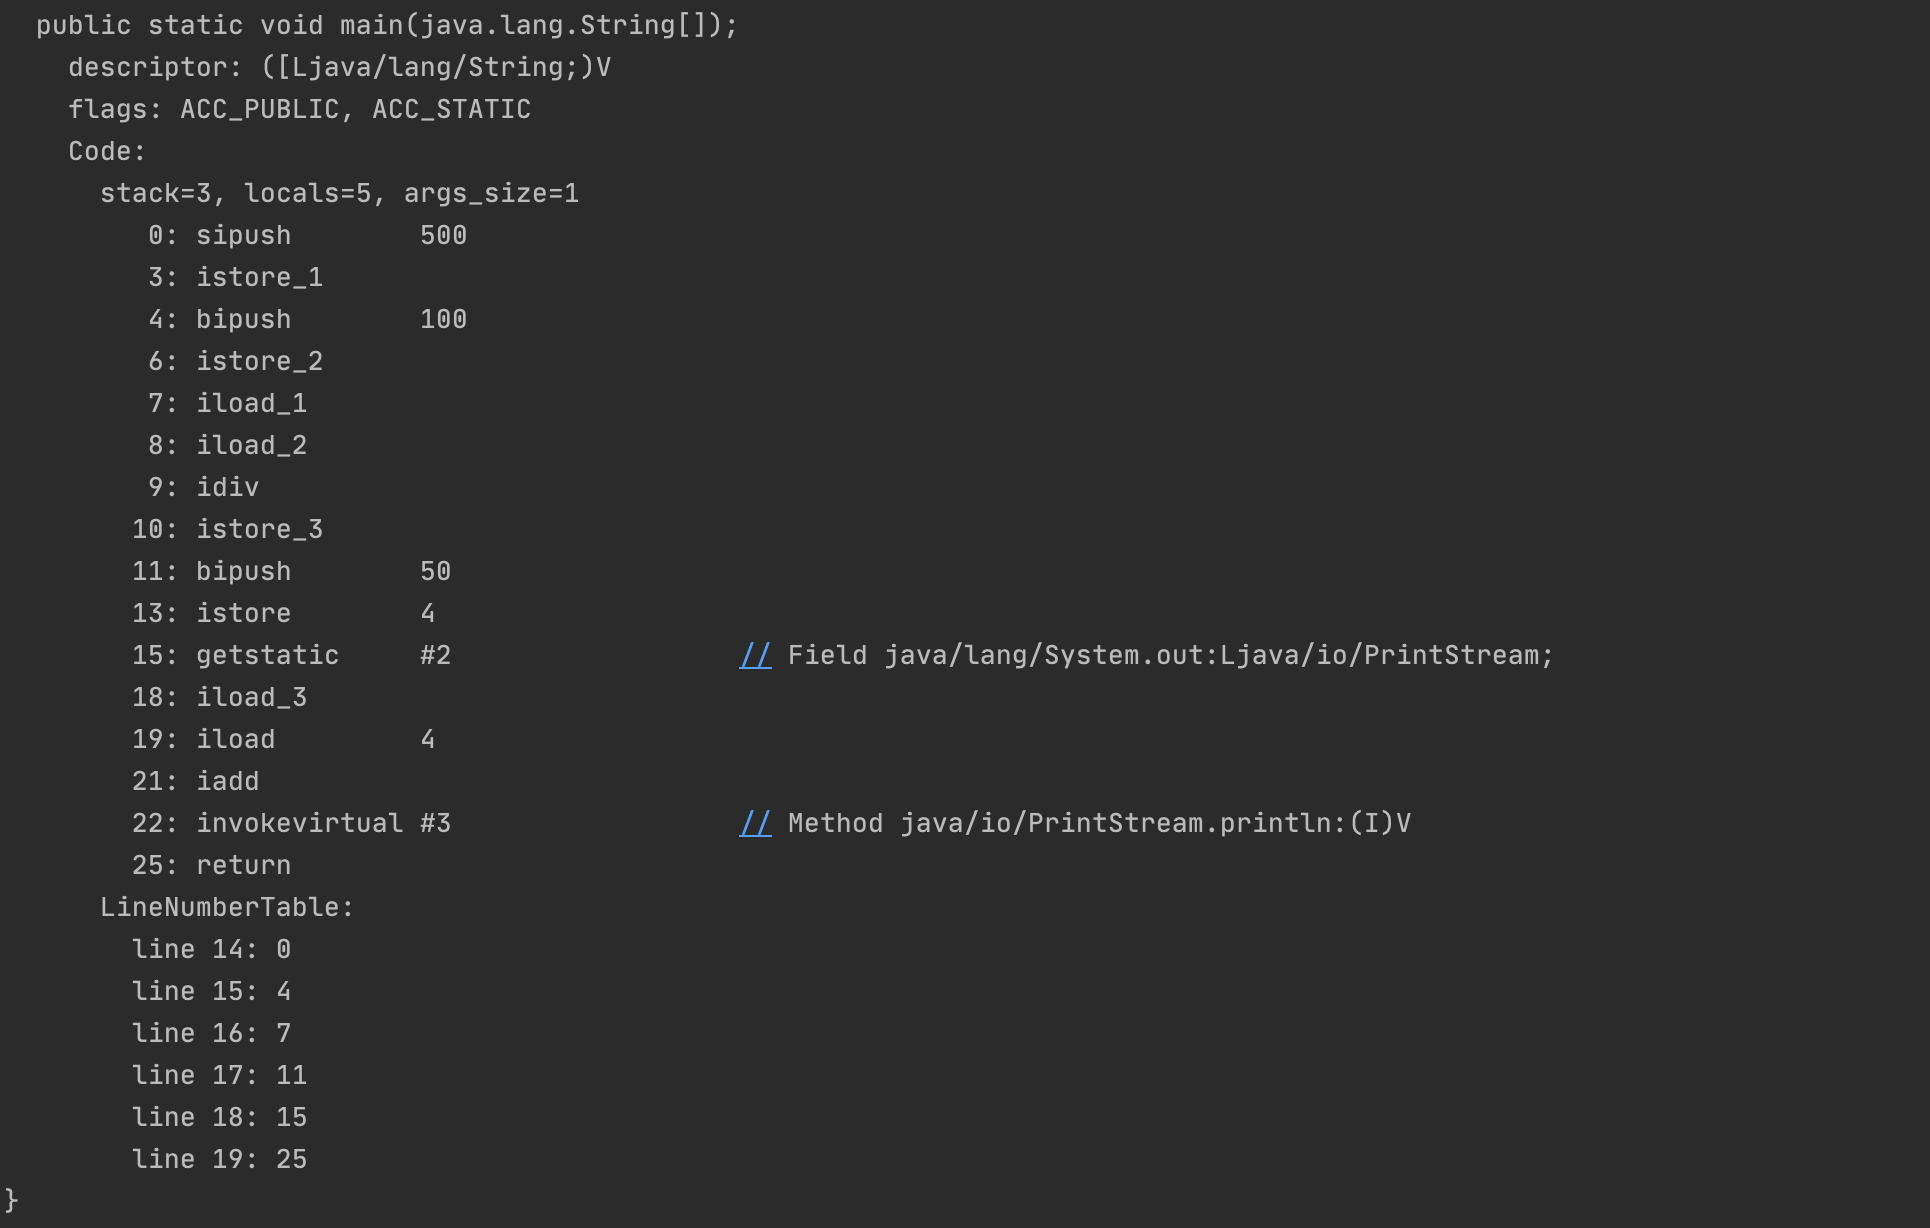Click the return instruction at offset 25
The image size is (1930, 1228).
click(211, 865)
